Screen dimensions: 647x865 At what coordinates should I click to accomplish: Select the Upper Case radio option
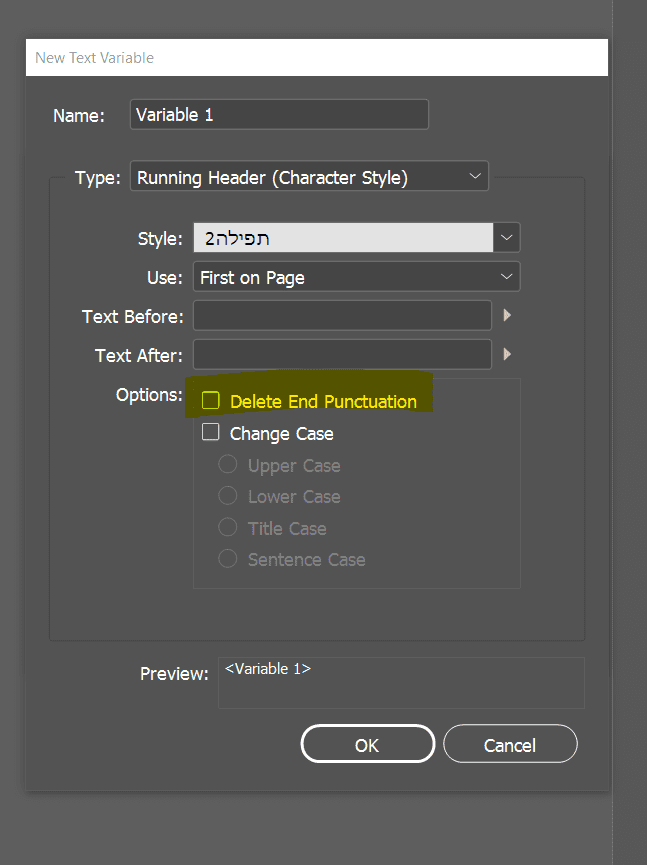tap(228, 465)
